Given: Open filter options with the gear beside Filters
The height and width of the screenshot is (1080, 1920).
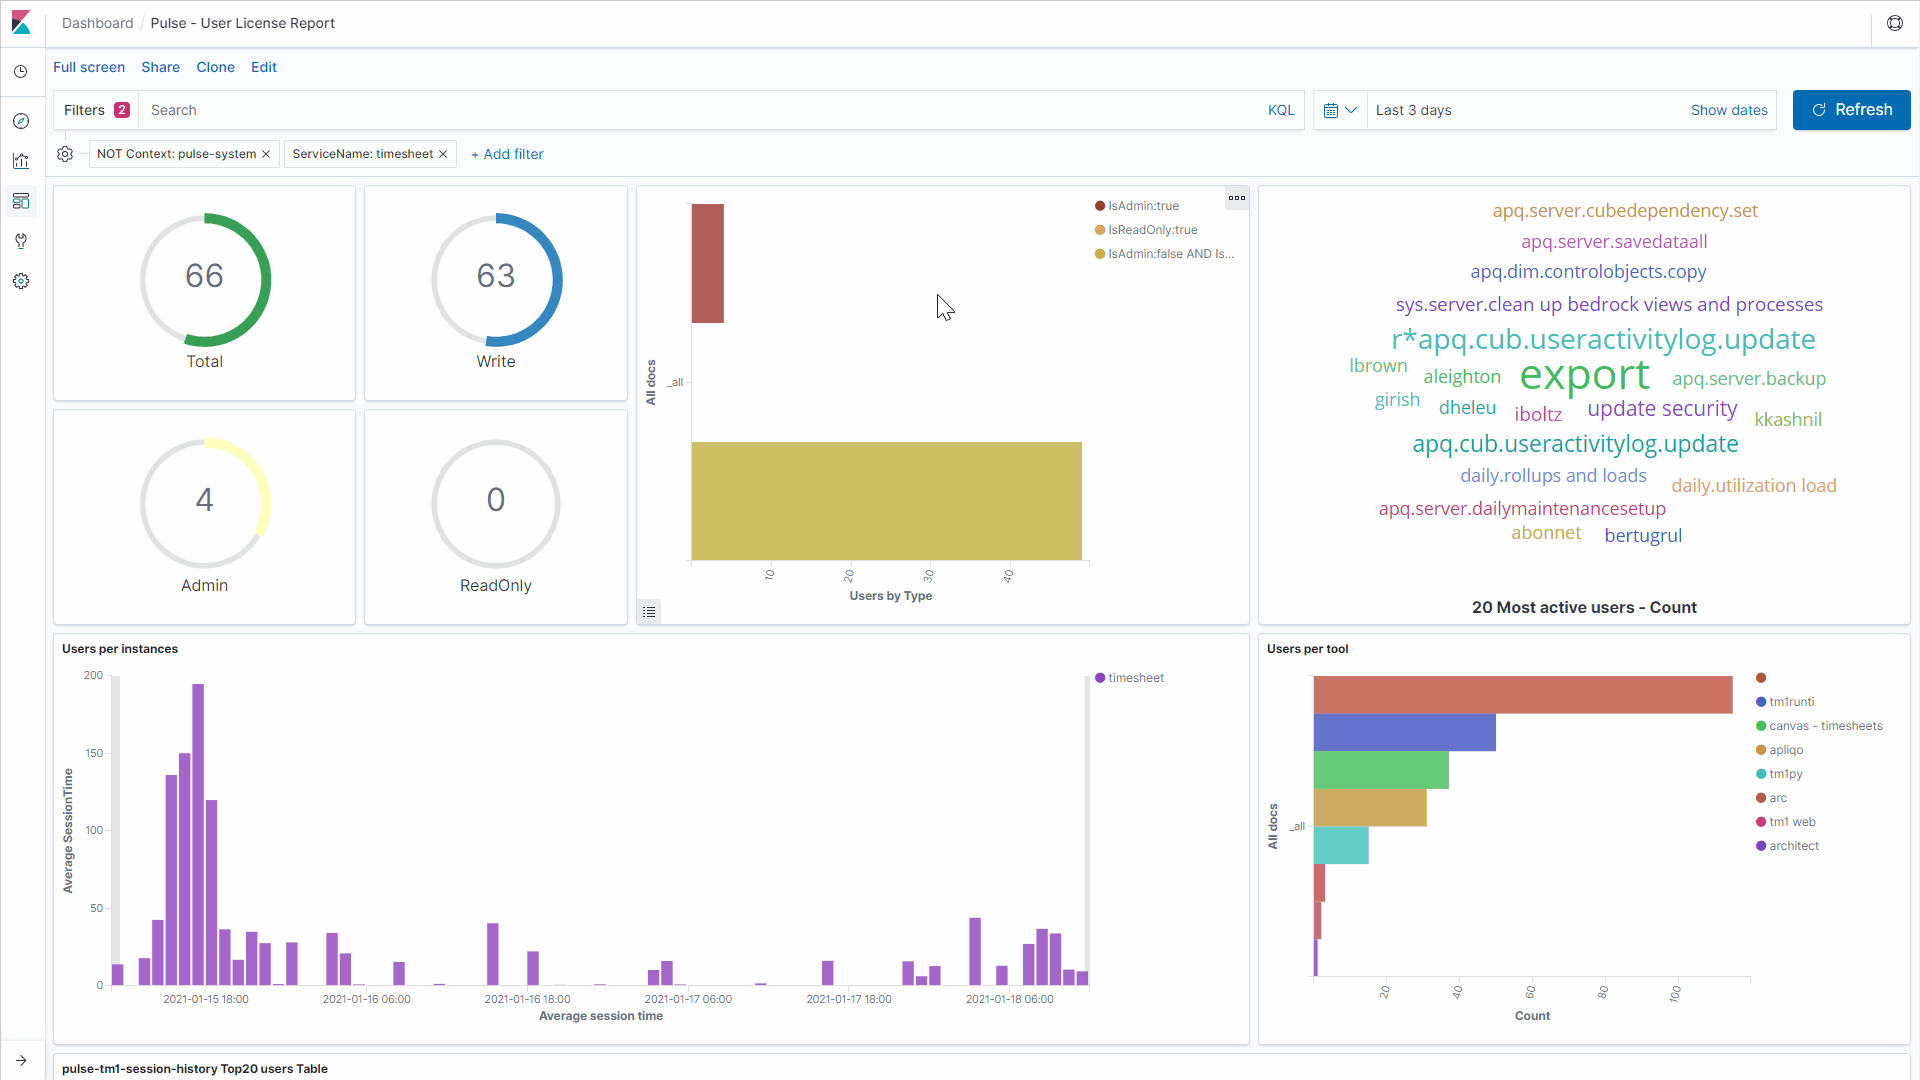Looking at the screenshot, I should (65, 154).
